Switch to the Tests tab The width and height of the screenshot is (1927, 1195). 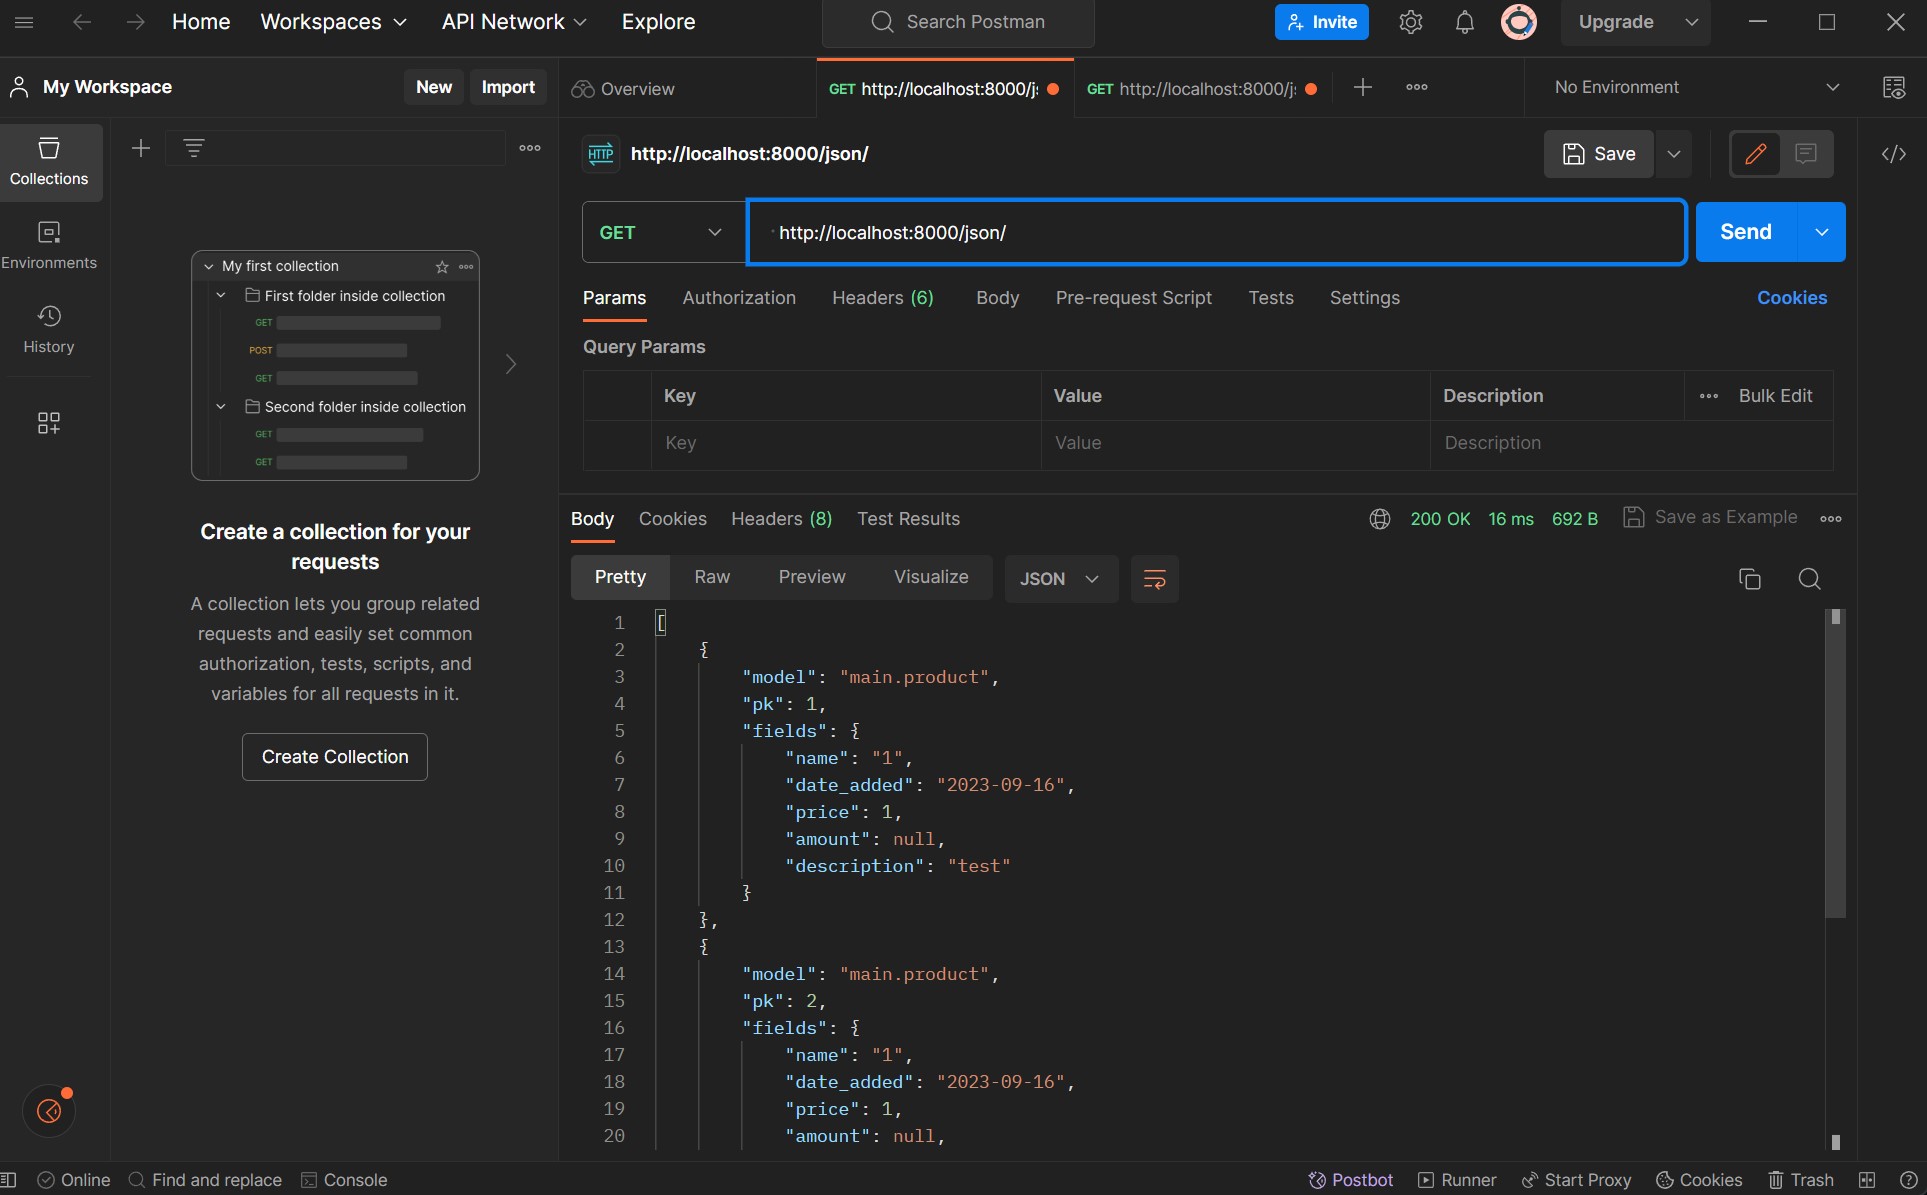pyautogui.click(x=1269, y=296)
